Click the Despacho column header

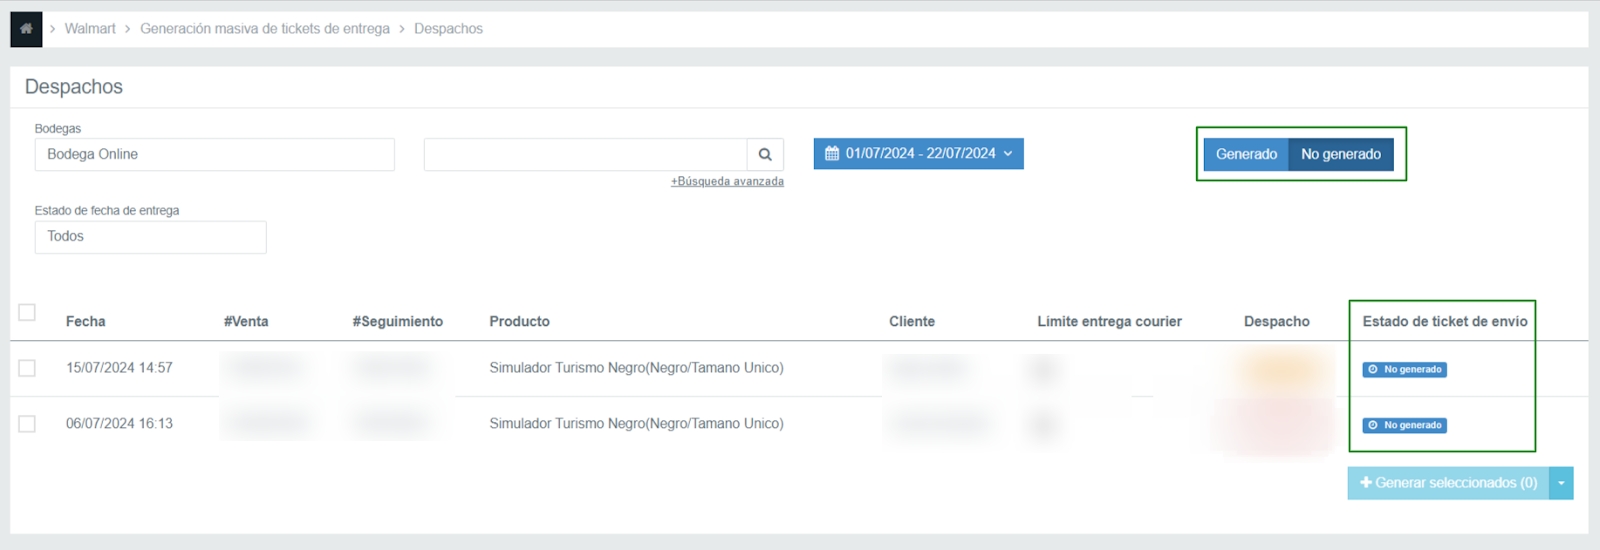coord(1276,321)
